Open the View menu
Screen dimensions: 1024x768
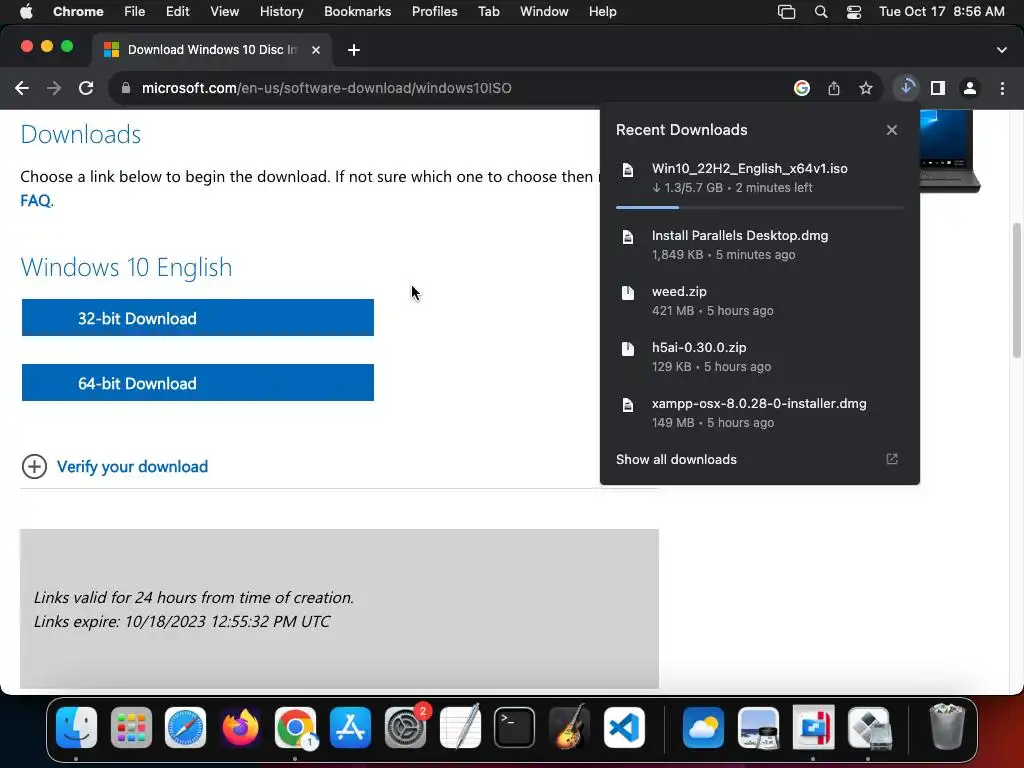[x=225, y=12]
